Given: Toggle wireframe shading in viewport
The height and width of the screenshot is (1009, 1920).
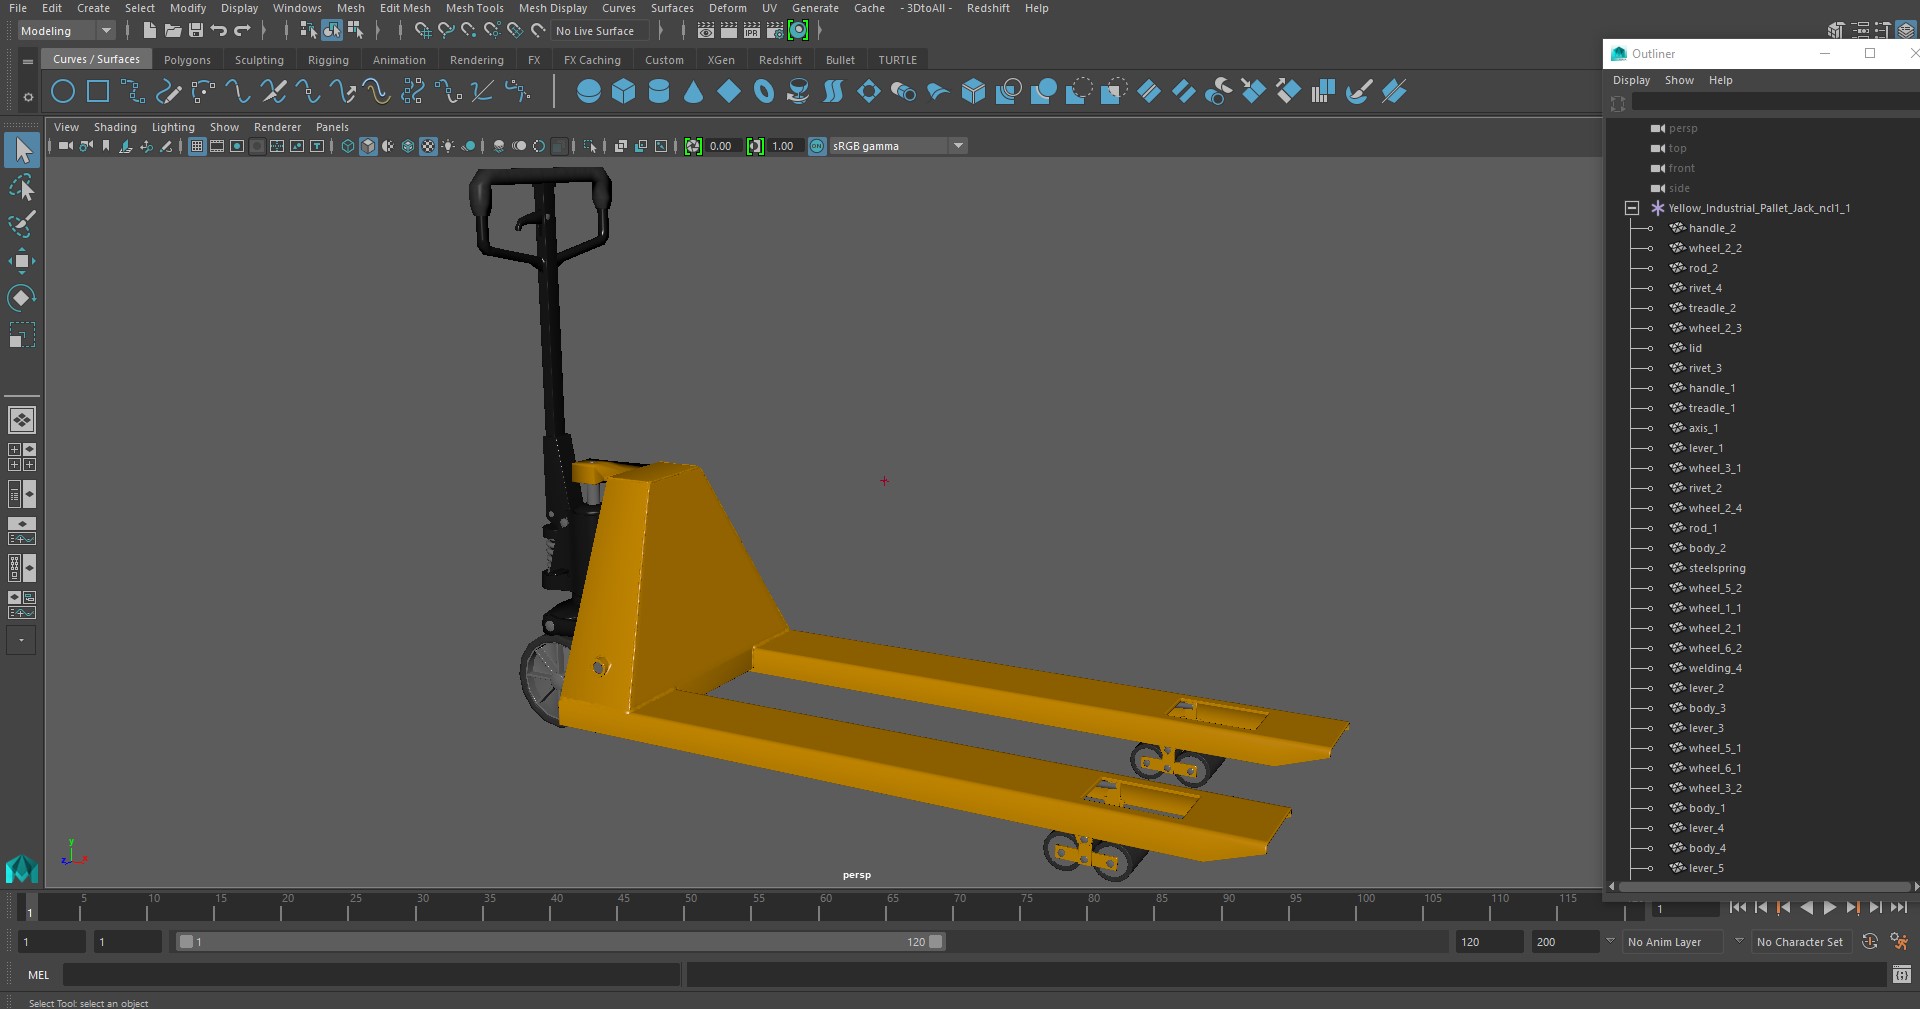Looking at the screenshot, I should click(x=348, y=146).
